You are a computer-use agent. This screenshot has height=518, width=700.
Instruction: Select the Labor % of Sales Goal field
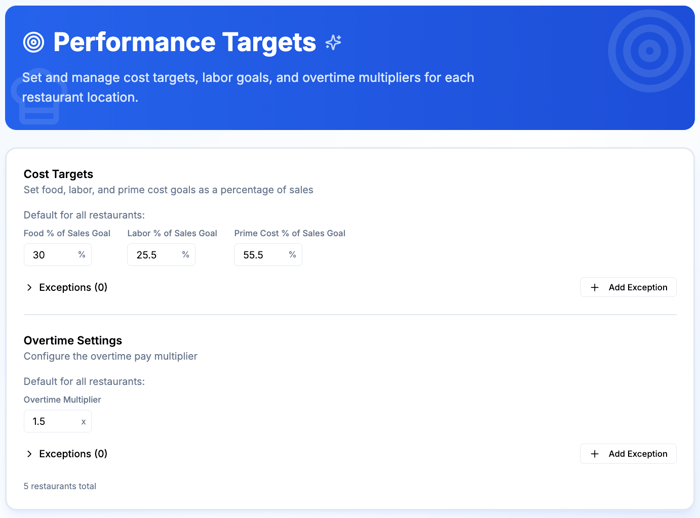coord(153,255)
